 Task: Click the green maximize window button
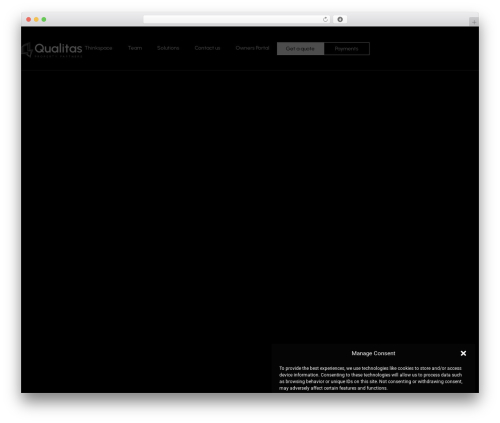pos(44,19)
